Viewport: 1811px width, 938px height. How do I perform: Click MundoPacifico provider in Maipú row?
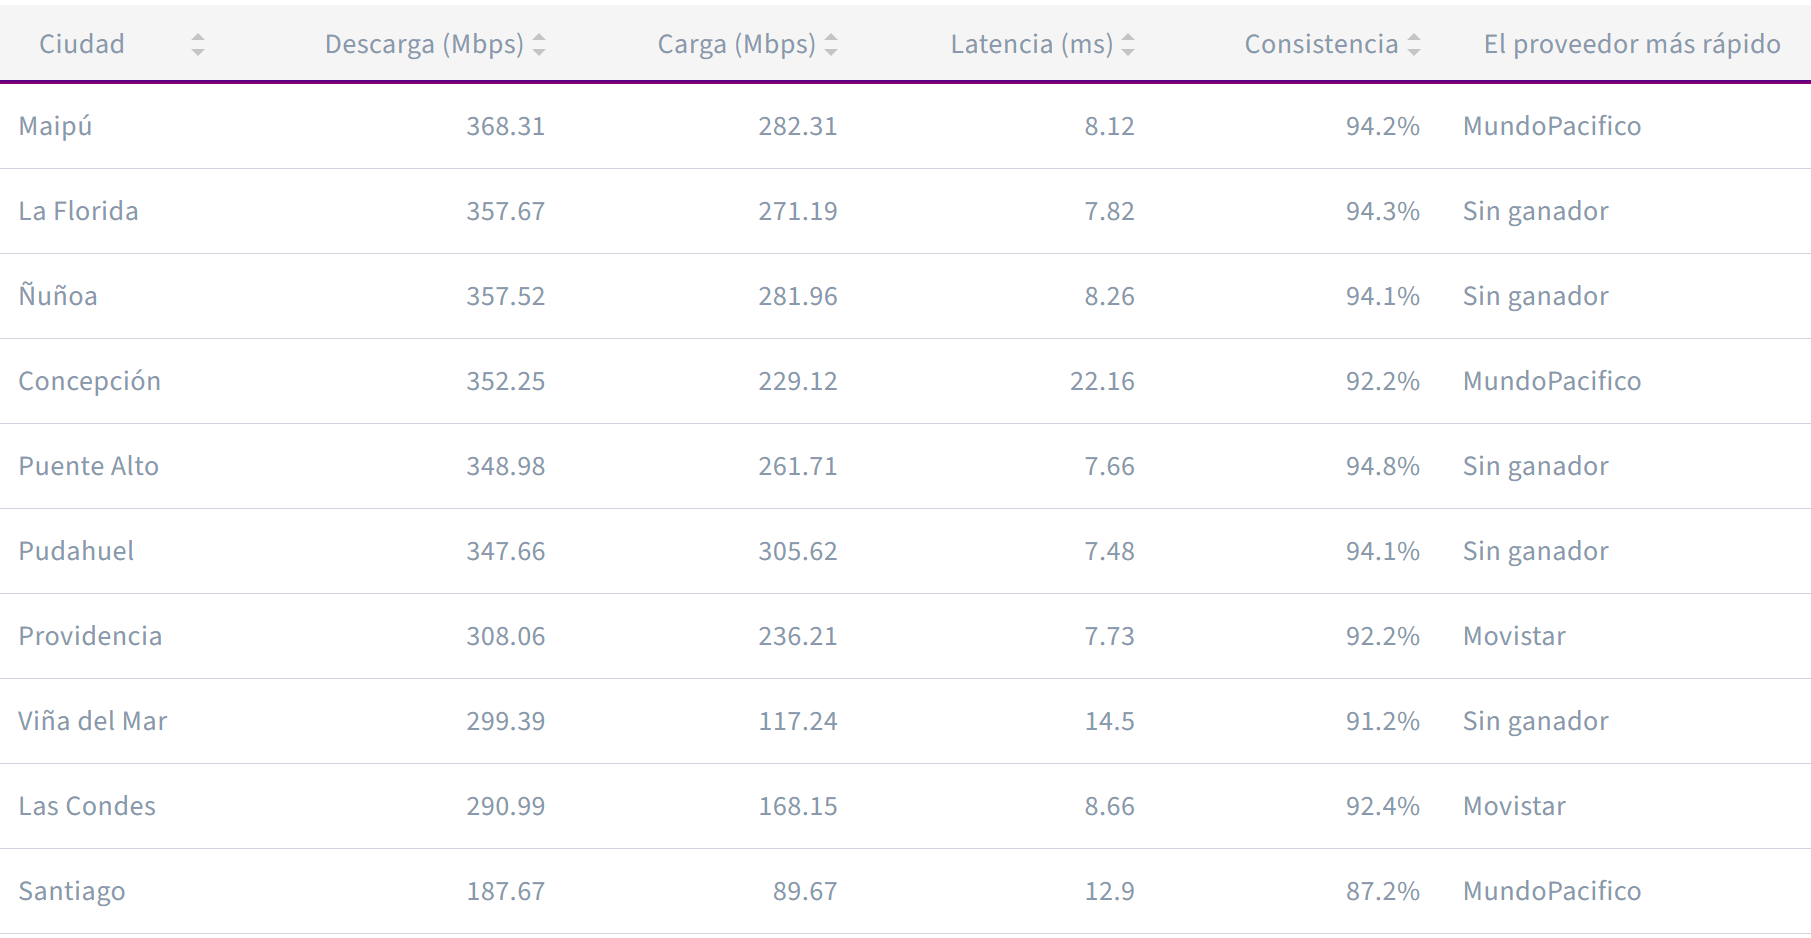(1551, 126)
